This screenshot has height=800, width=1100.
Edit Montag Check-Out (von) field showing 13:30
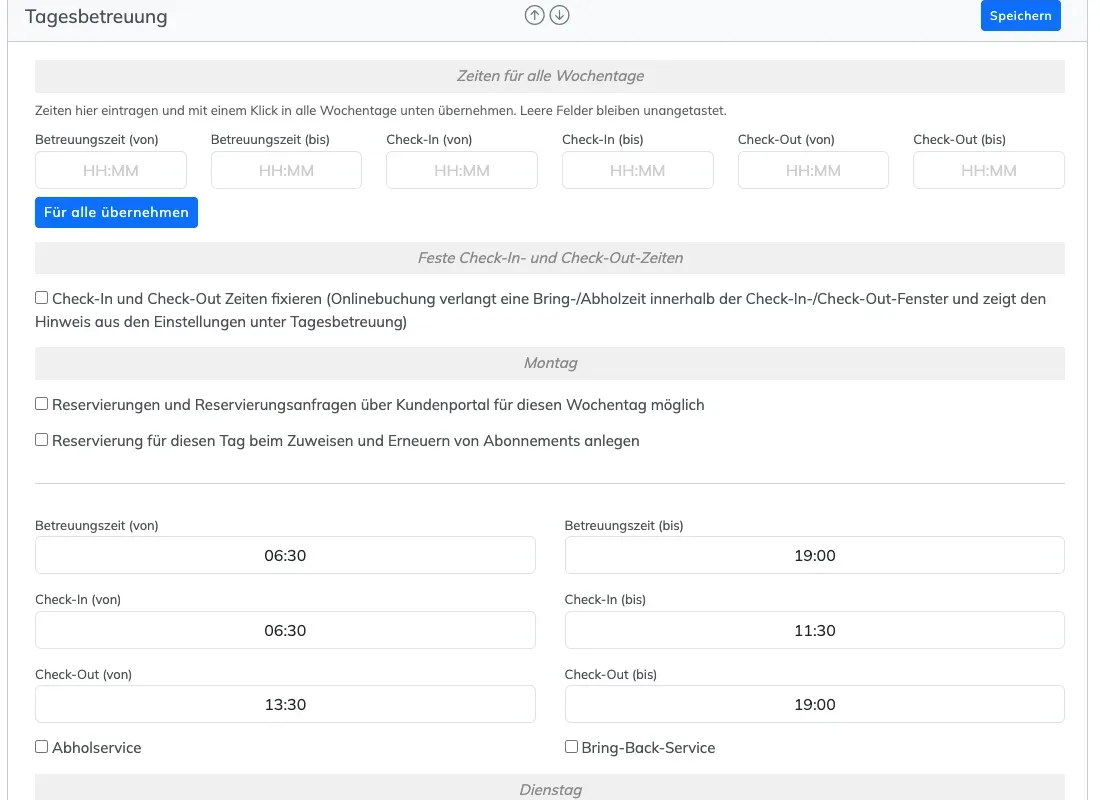coord(285,705)
